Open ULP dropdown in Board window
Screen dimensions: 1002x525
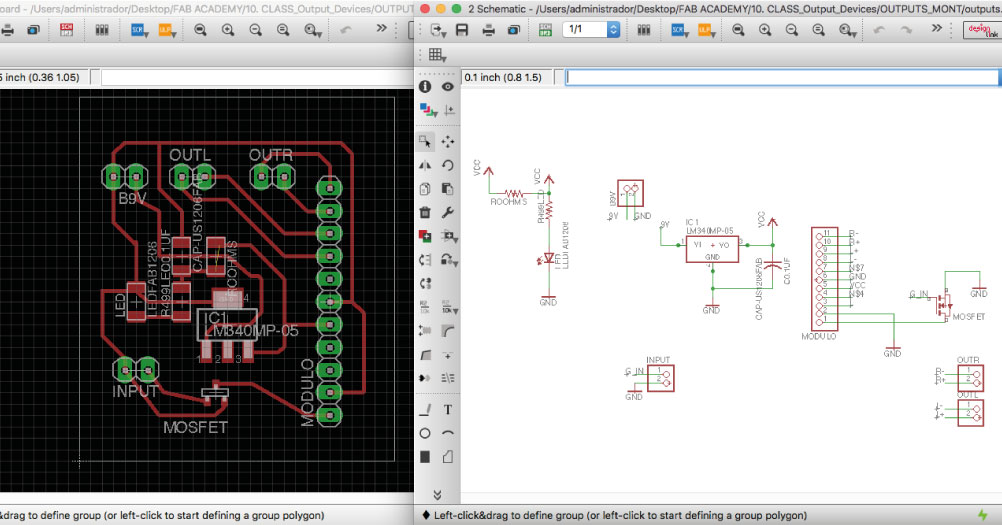coord(166,30)
